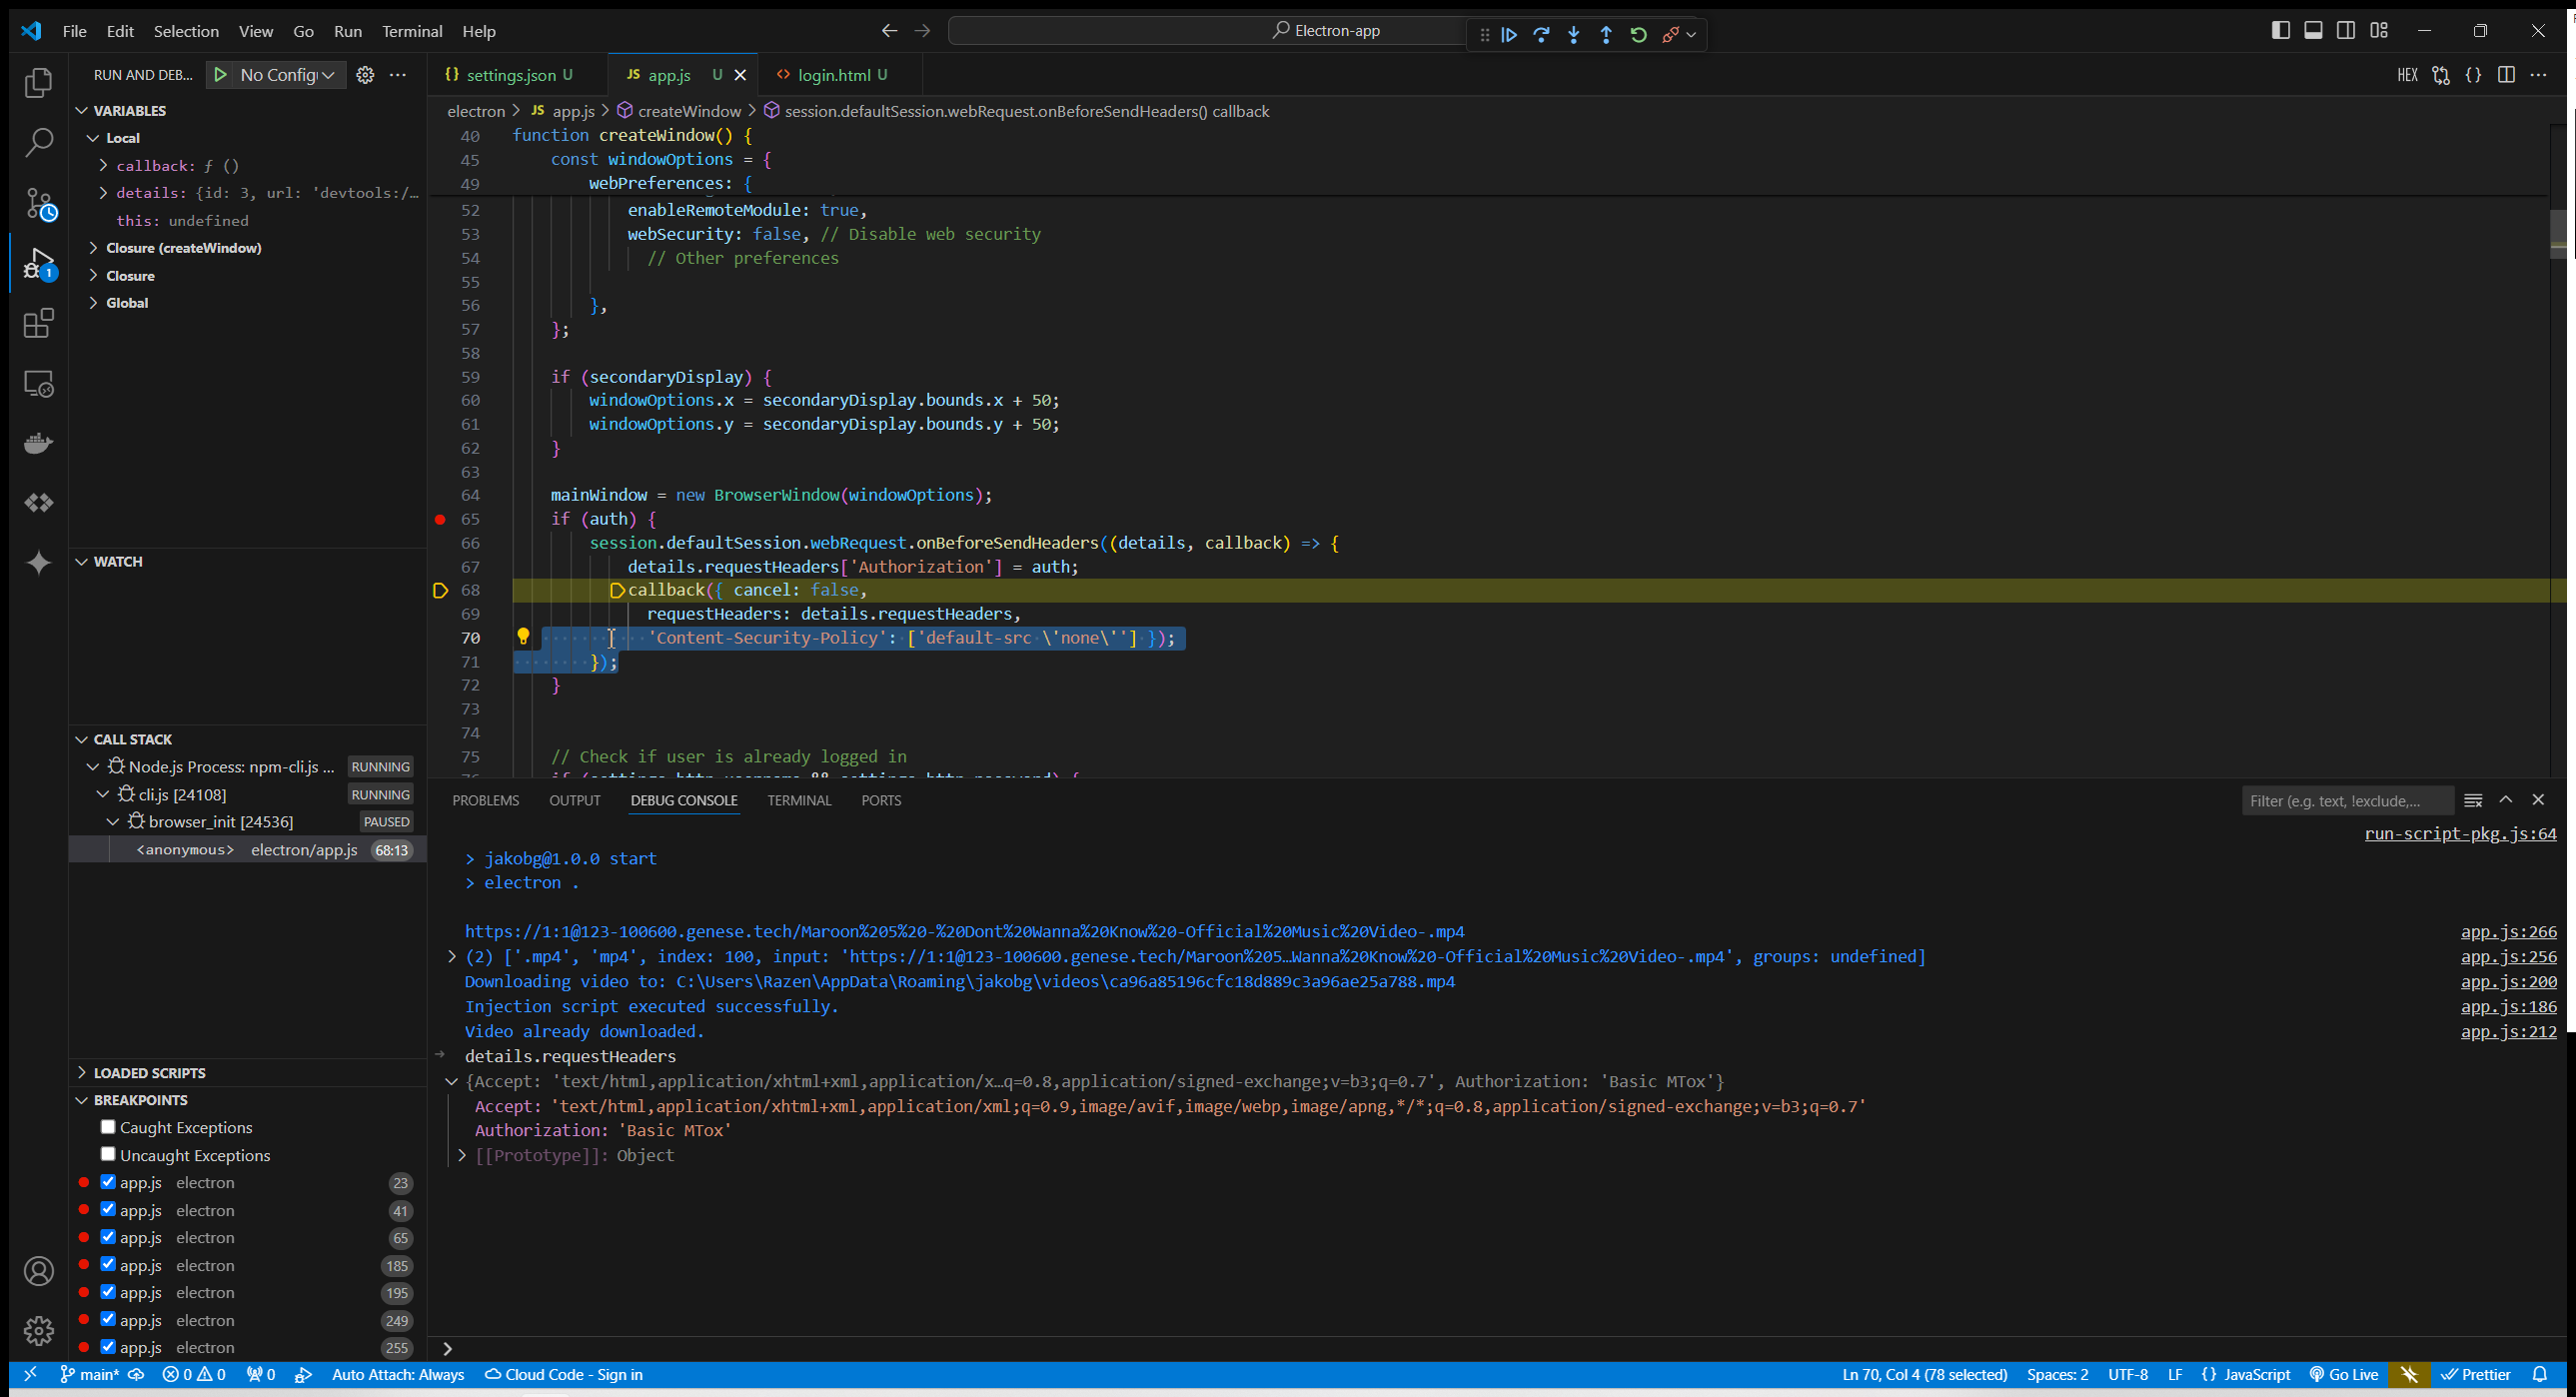
Task: Click the debug Continue button
Action: [x=1509, y=34]
